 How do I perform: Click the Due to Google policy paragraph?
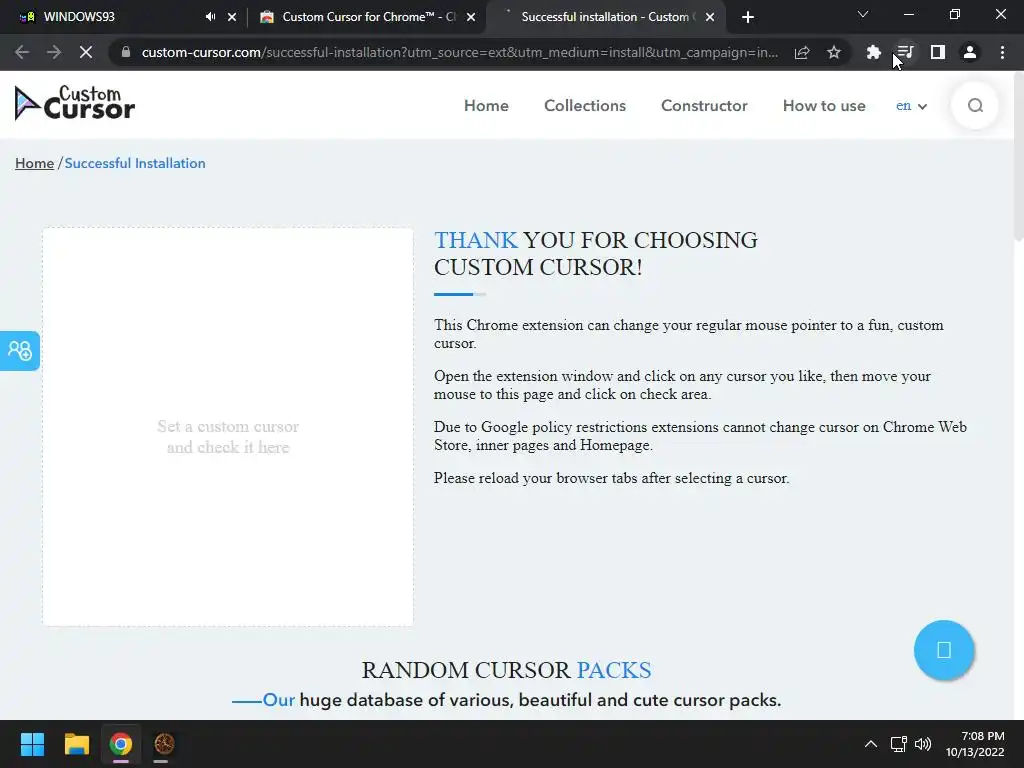pyautogui.click(x=700, y=436)
